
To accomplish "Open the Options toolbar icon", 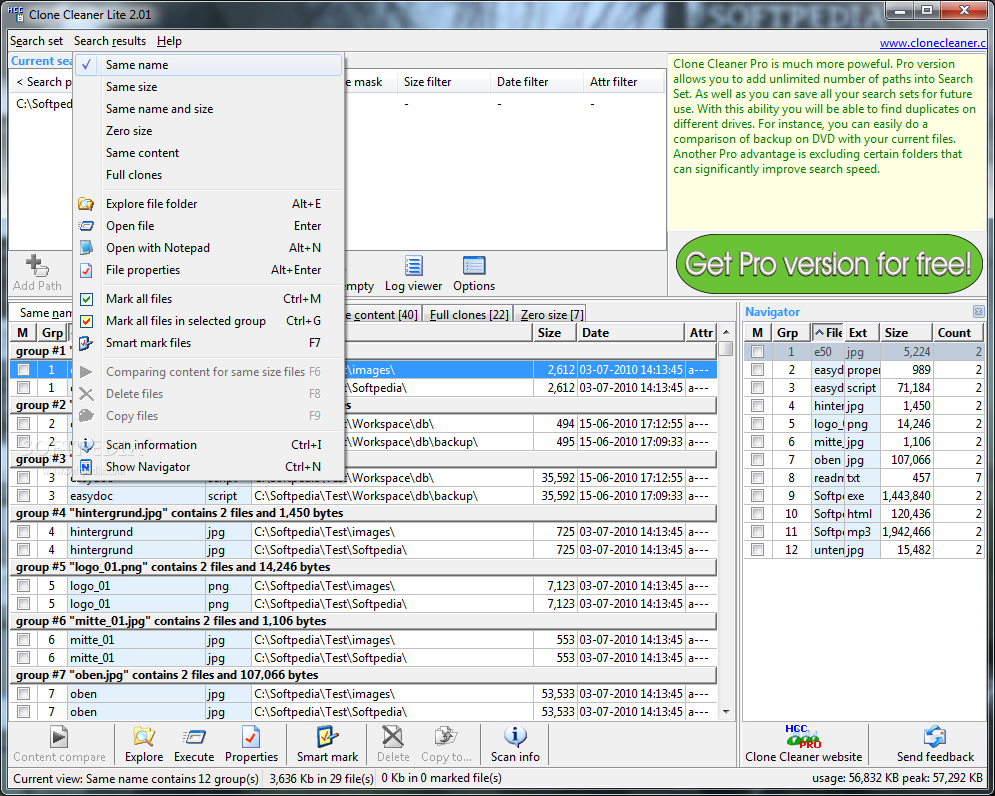I will [x=474, y=266].
